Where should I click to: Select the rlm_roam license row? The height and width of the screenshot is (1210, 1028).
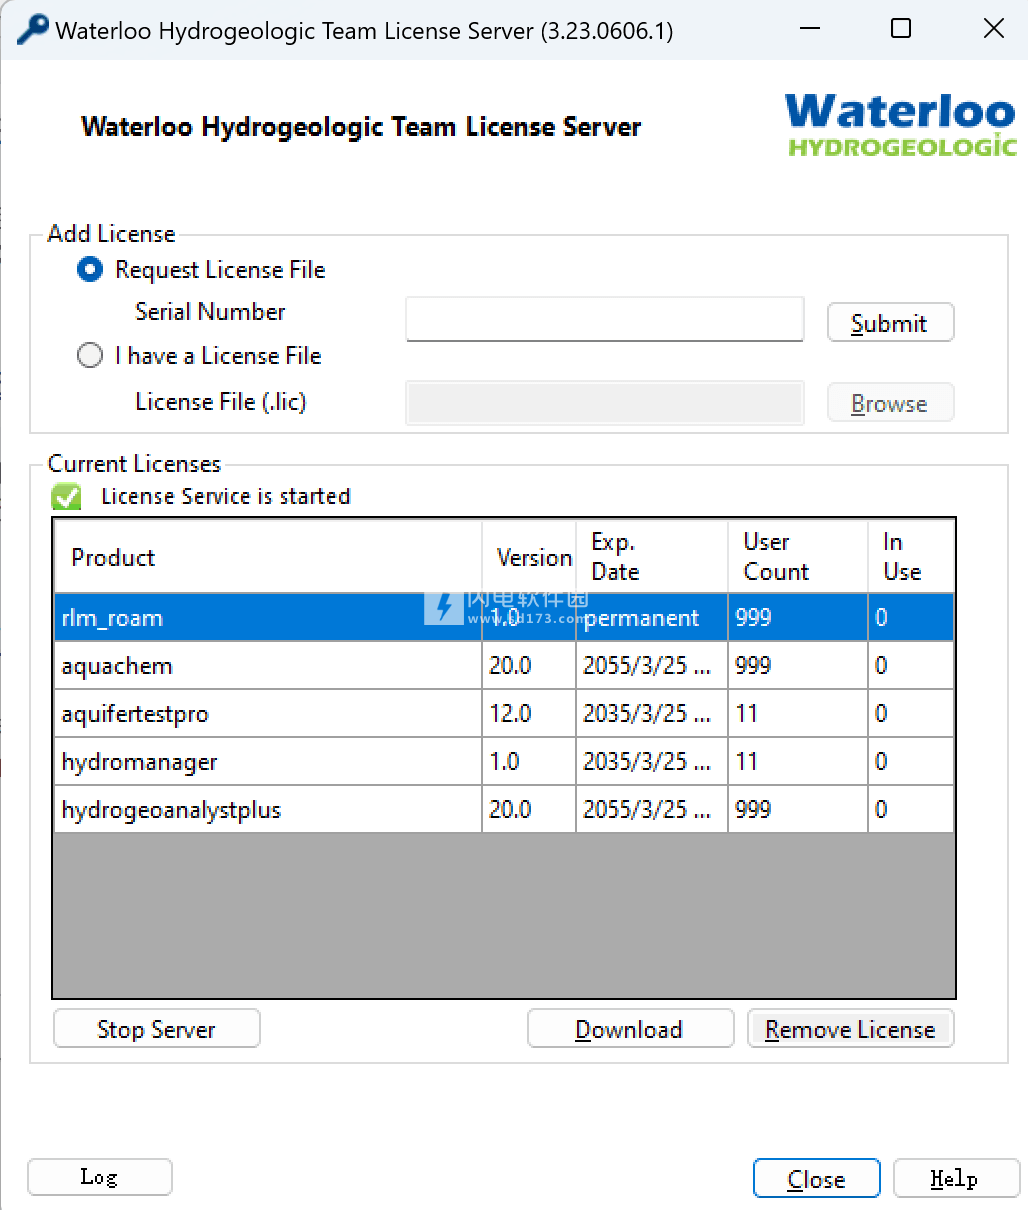click(504, 617)
